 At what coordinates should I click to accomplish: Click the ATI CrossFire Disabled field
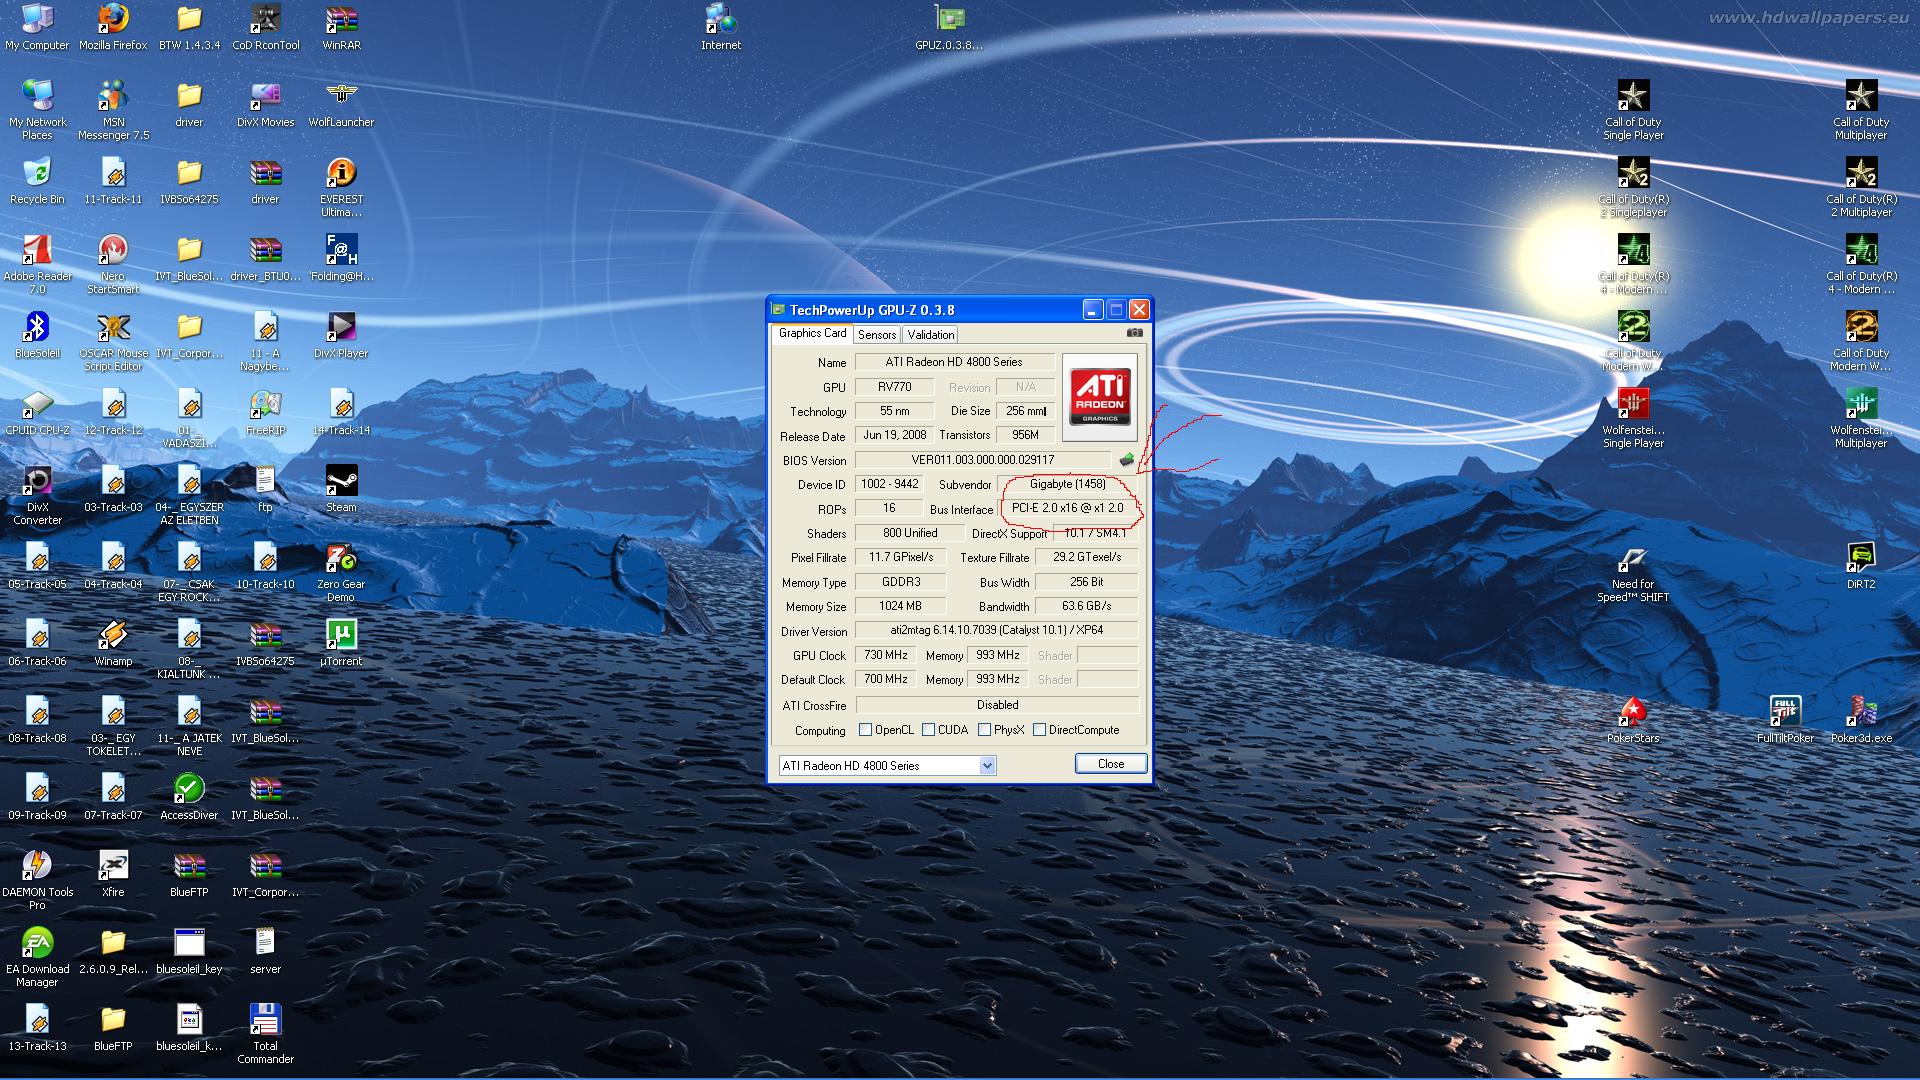pyautogui.click(x=997, y=705)
